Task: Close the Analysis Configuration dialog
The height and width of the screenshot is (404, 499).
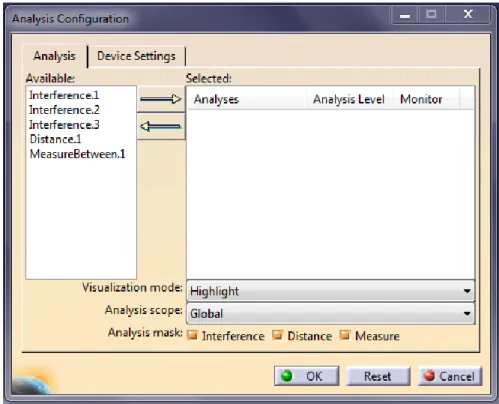Action: point(468,14)
